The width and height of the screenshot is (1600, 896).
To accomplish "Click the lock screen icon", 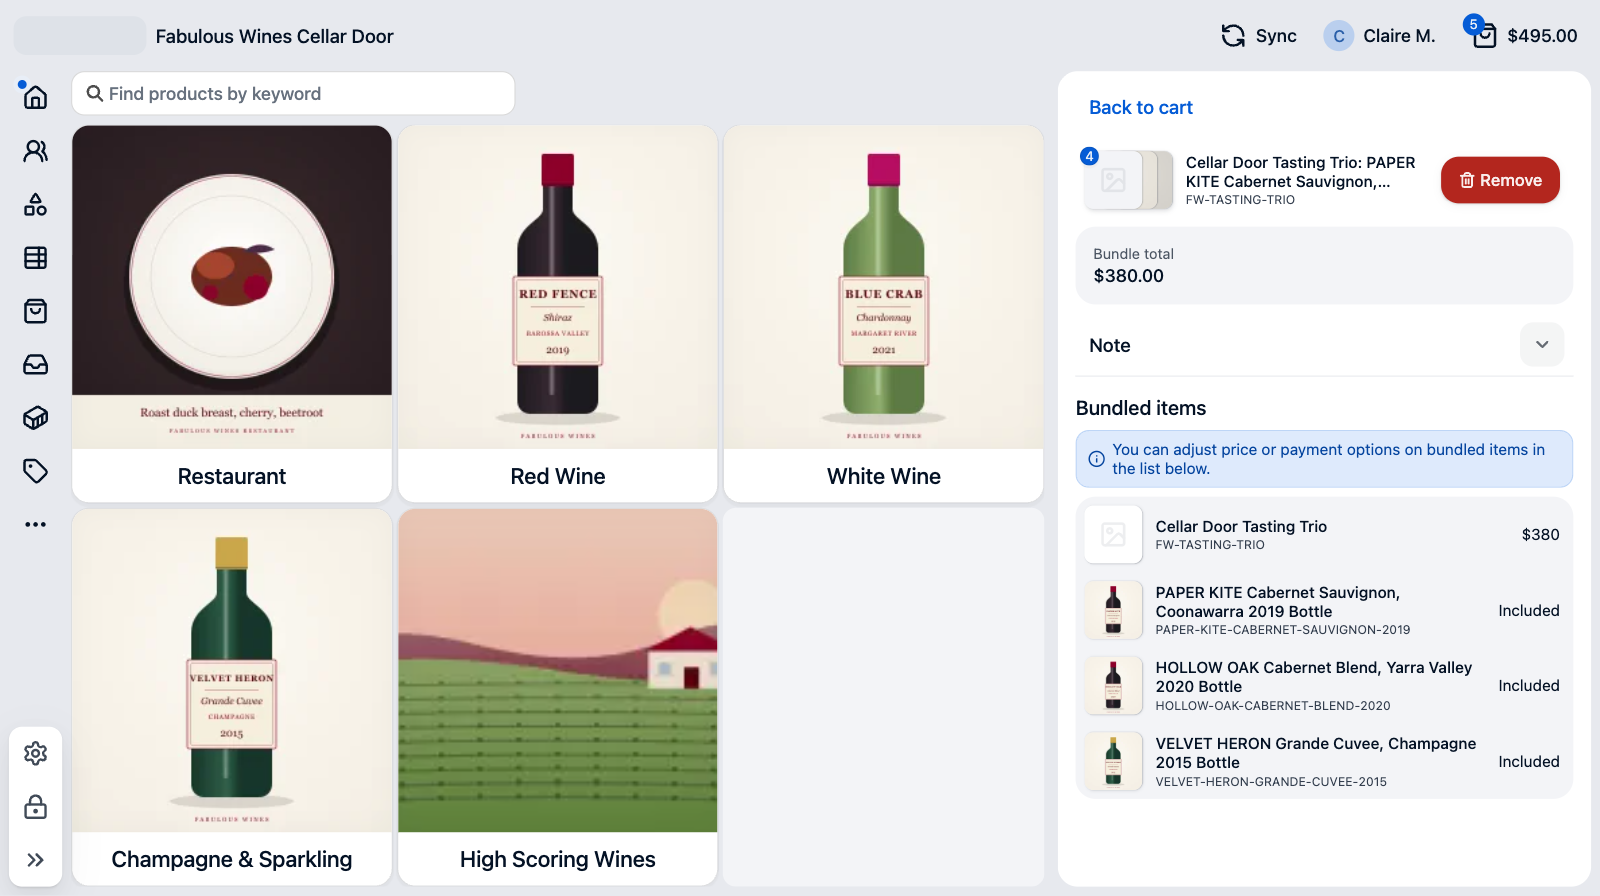I will pos(35,806).
